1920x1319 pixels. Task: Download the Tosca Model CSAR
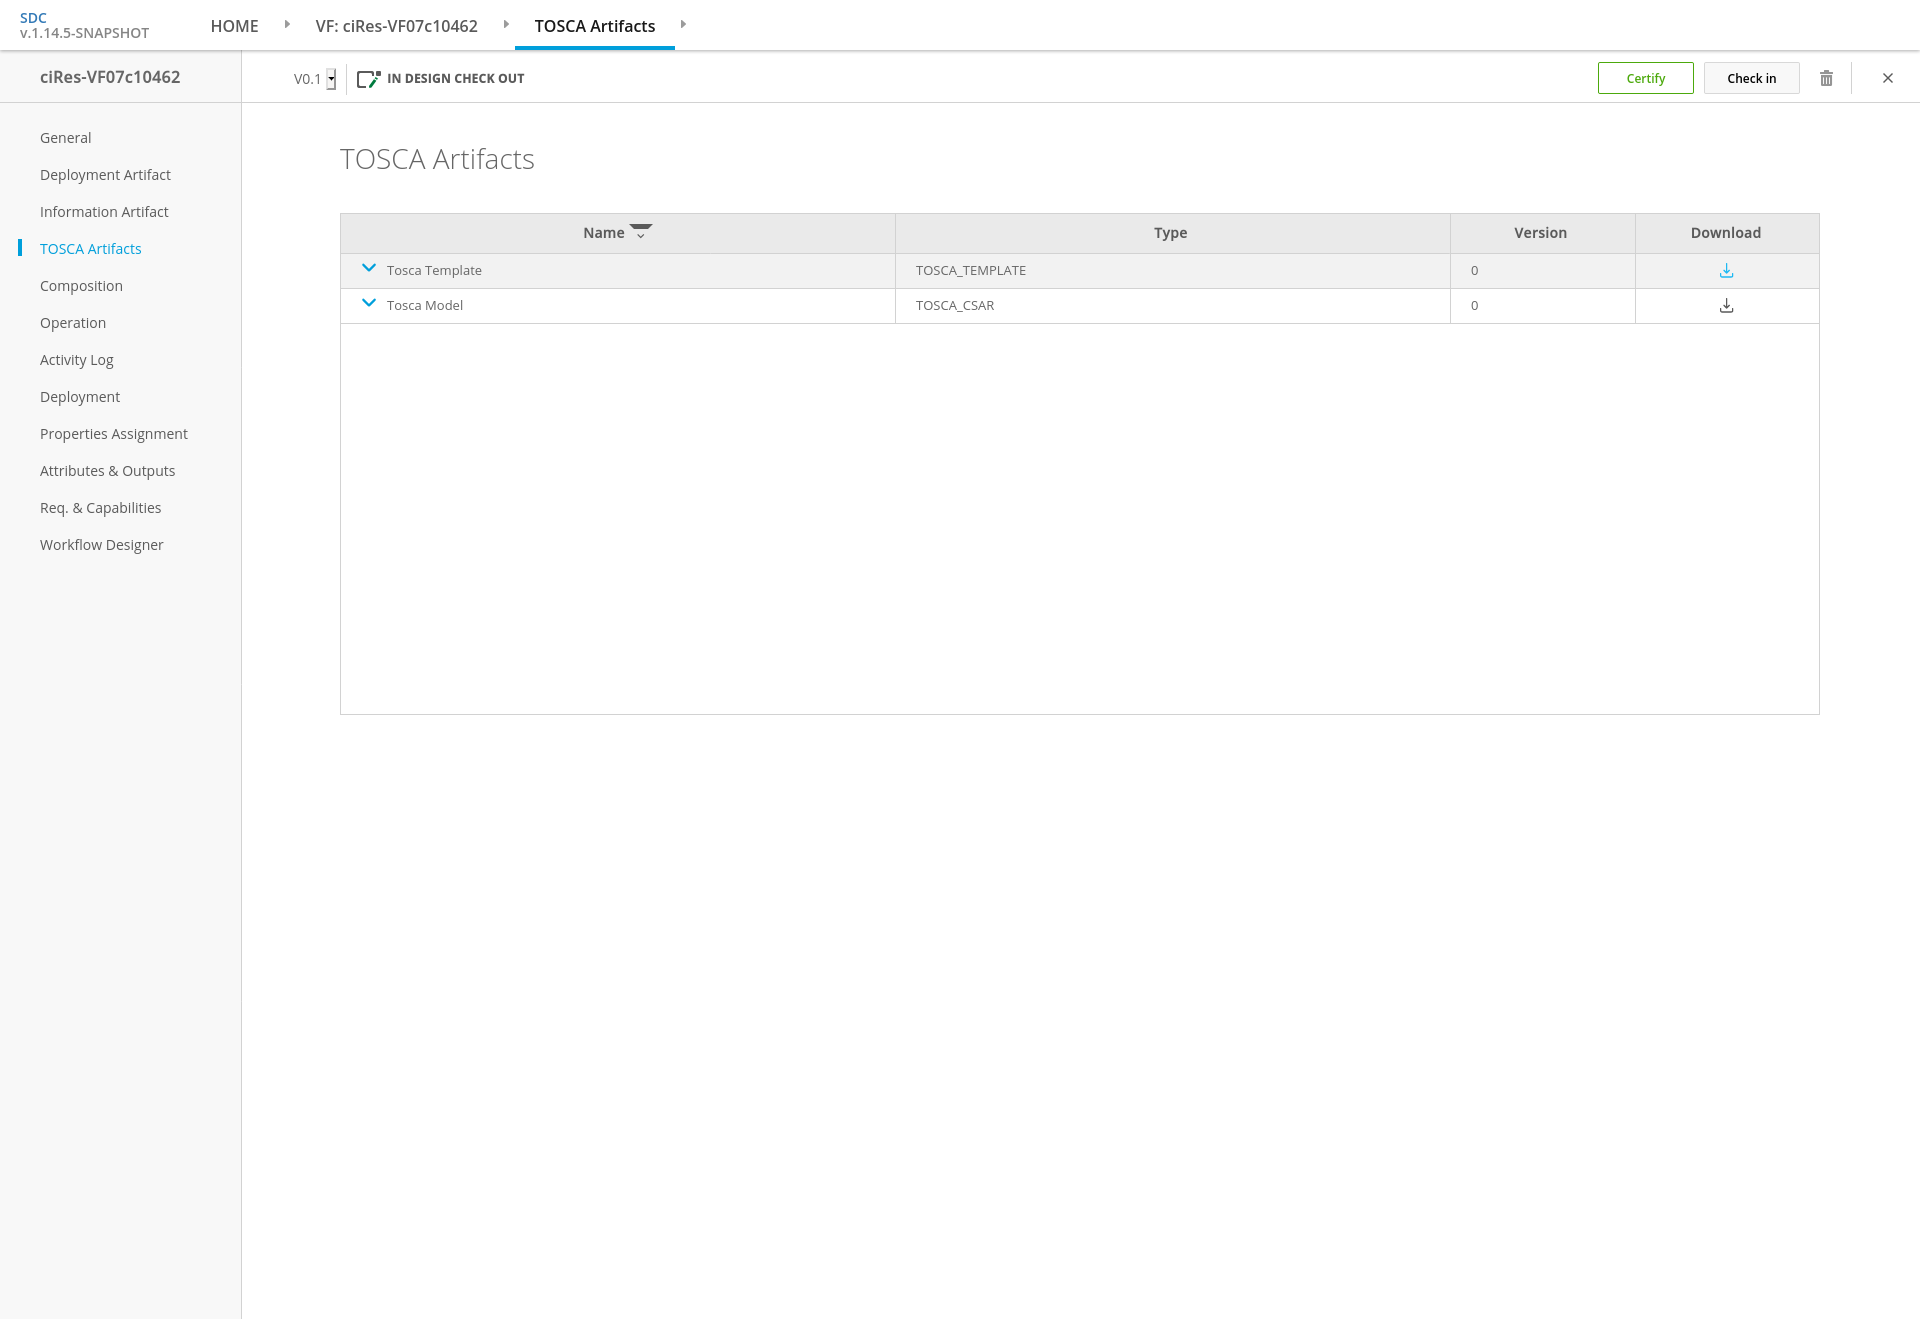pyautogui.click(x=1726, y=306)
